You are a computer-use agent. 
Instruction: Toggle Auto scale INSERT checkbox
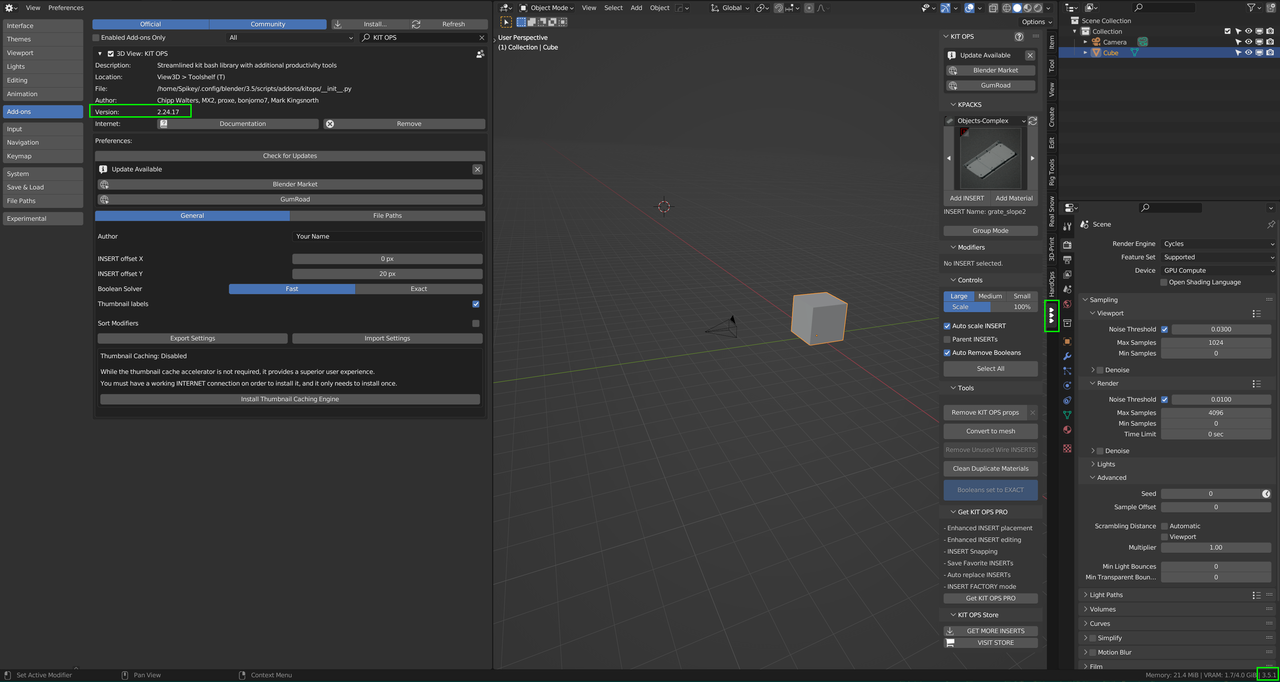point(948,326)
